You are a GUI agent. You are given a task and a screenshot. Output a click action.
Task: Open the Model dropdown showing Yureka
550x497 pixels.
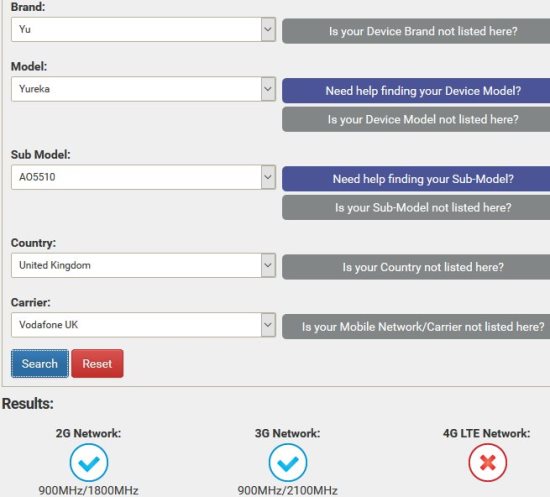143,89
